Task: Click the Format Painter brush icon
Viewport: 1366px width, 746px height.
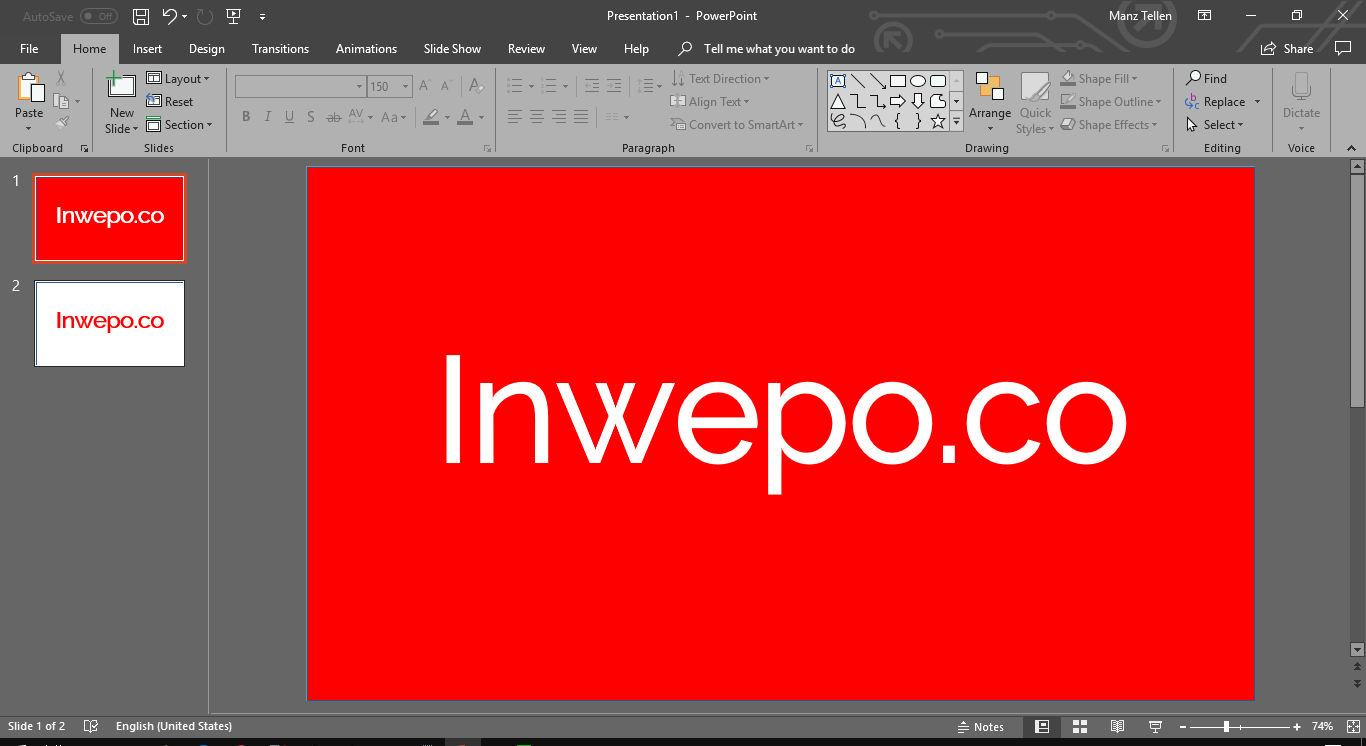Action: point(62,123)
